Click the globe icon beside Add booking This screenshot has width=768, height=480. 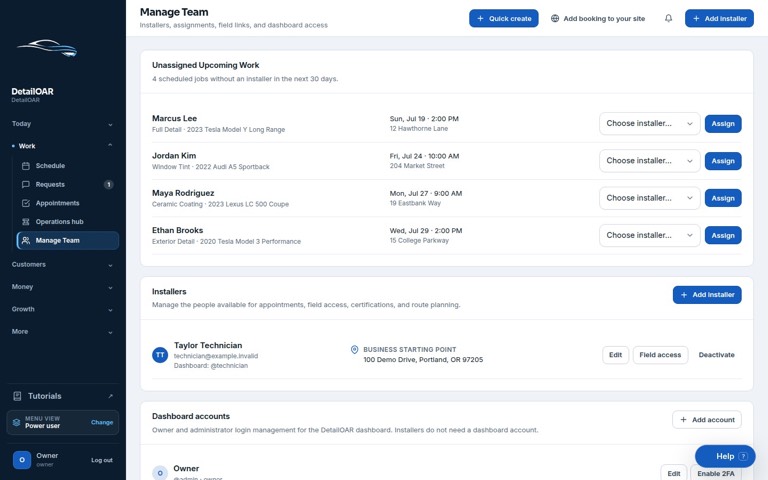554,18
